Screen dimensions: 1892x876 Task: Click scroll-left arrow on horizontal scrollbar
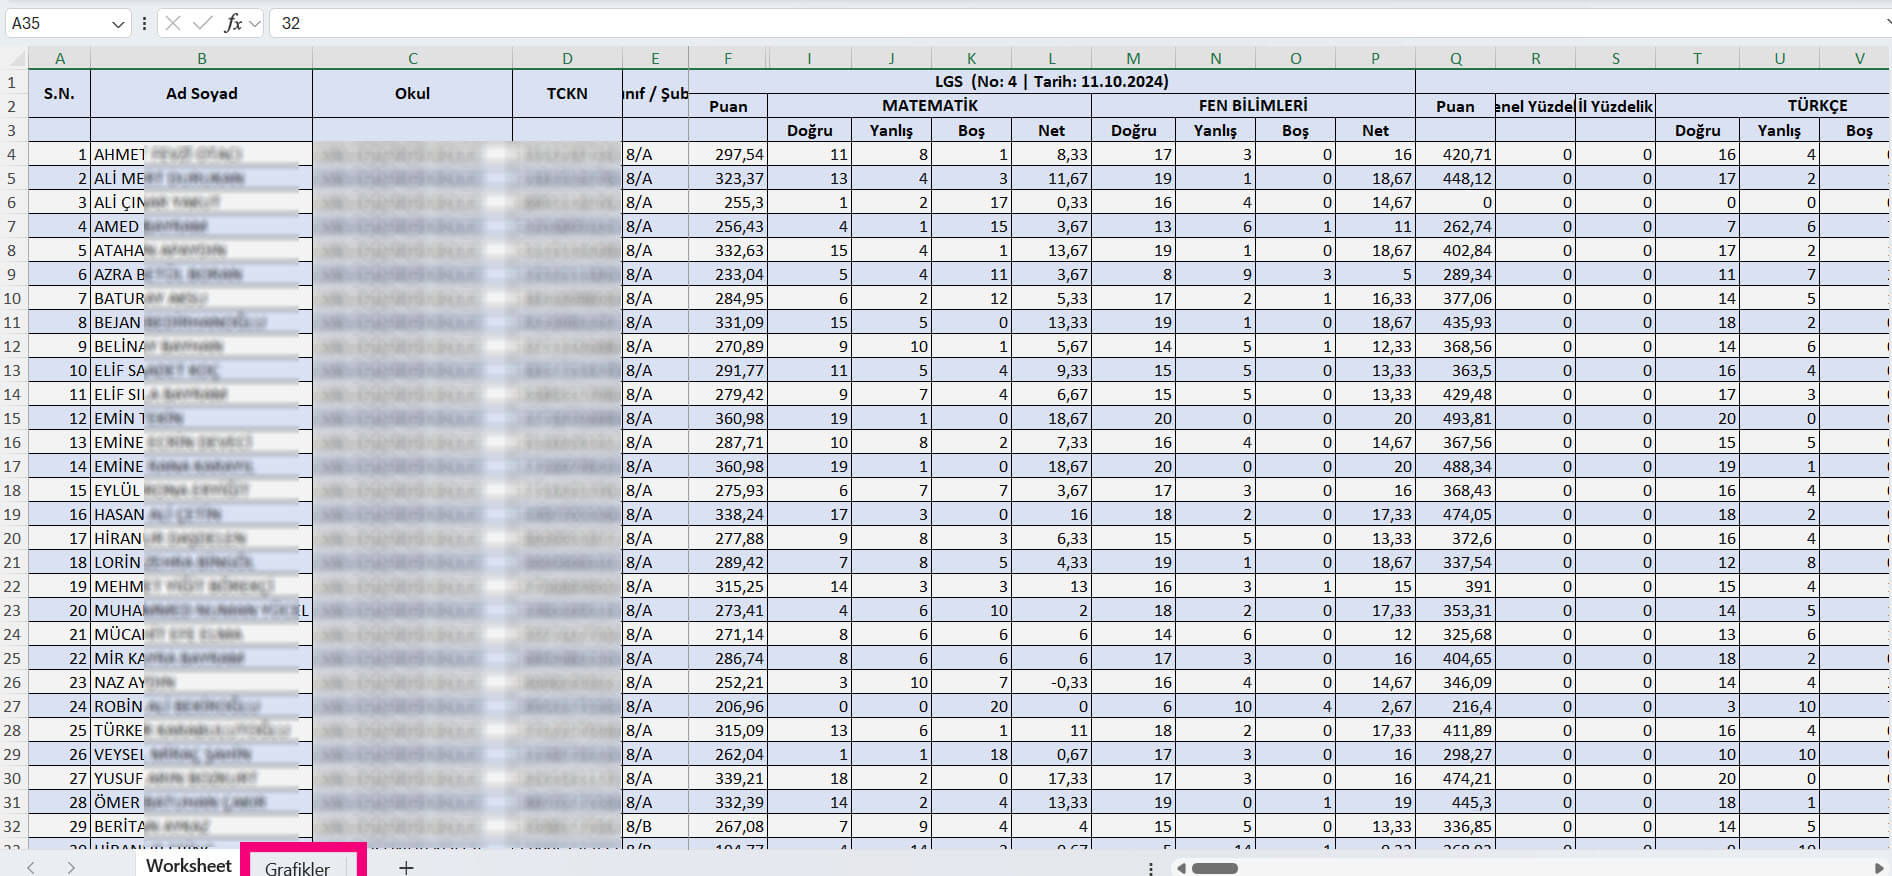[x=1181, y=868]
